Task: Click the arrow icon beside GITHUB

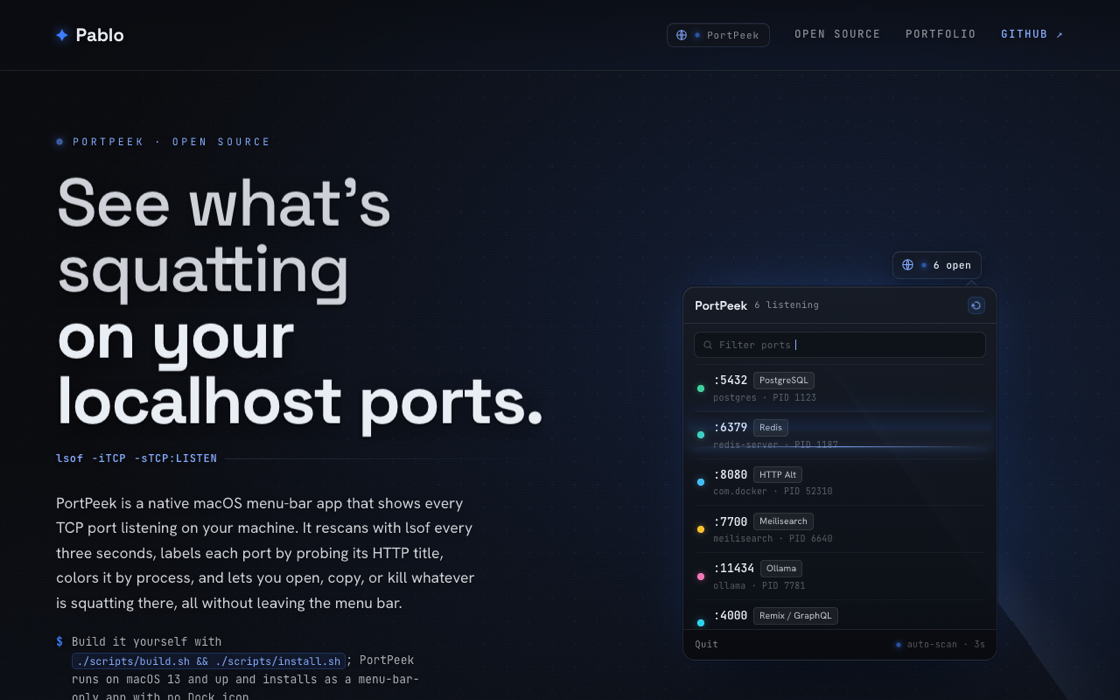Action: [1059, 34]
